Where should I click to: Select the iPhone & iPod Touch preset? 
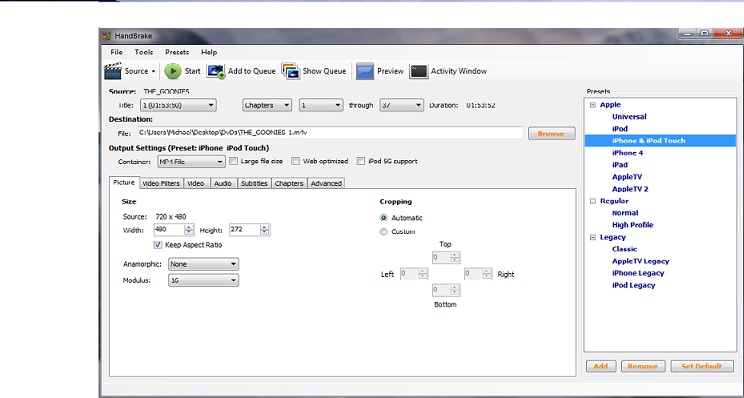pyautogui.click(x=649, y=140)
